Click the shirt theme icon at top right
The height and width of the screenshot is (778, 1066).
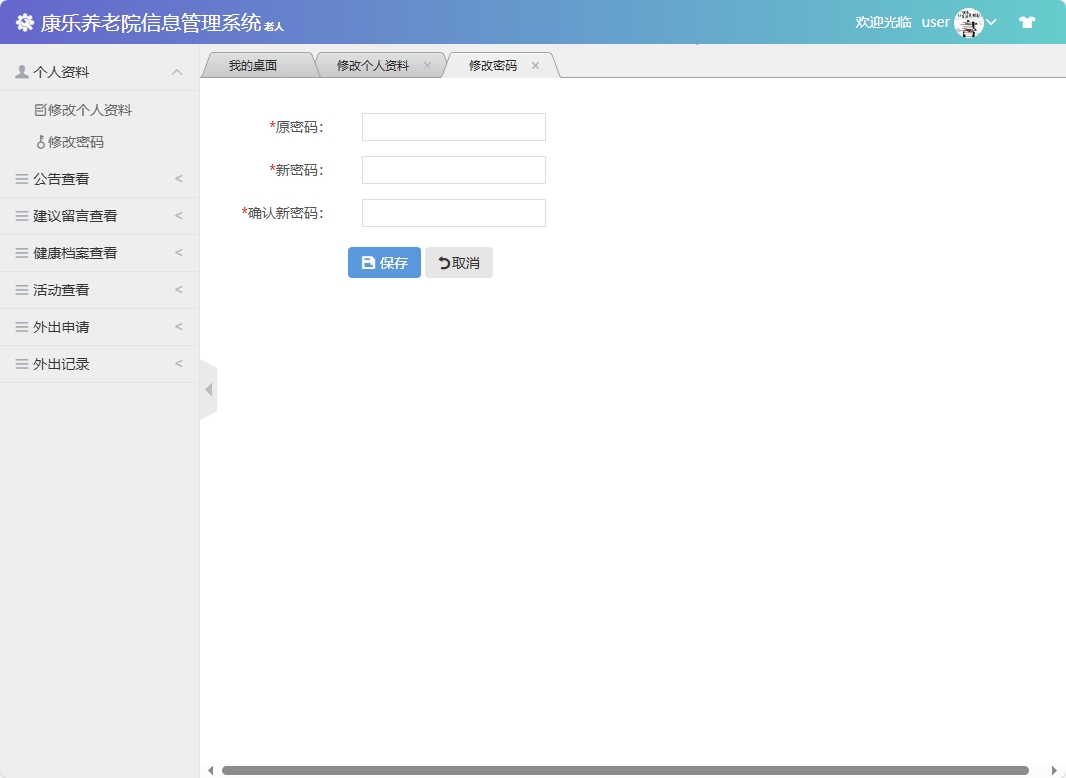point(1027,21)
